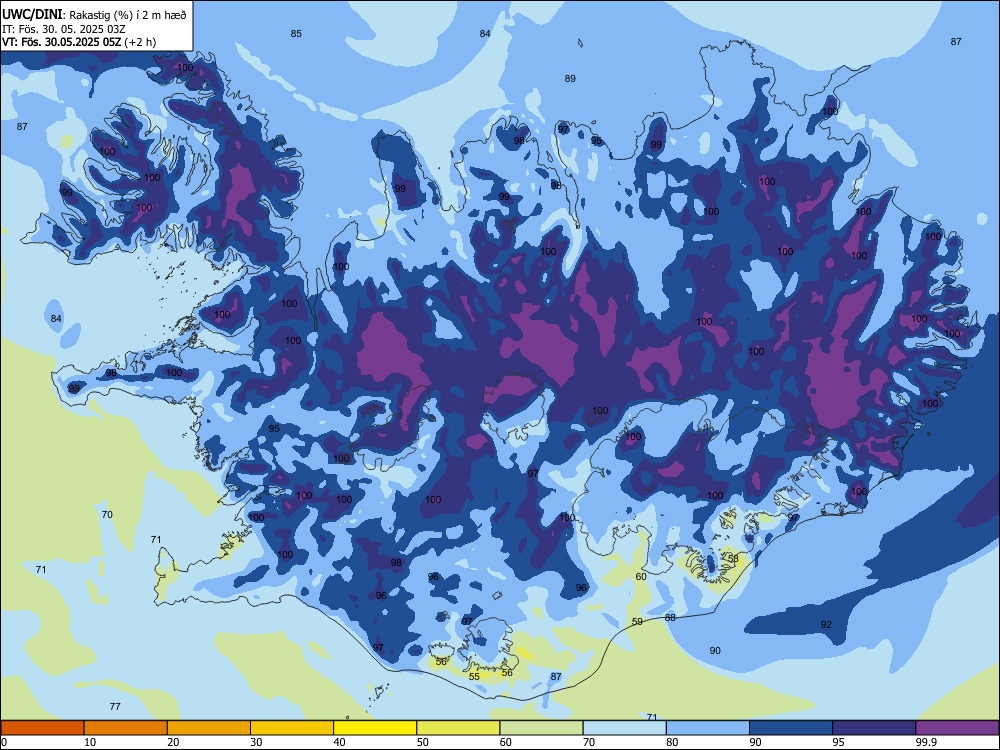Click the legend tick label '30'
This screenshot has height=750, width=1000.
click(x=256, y=742)
